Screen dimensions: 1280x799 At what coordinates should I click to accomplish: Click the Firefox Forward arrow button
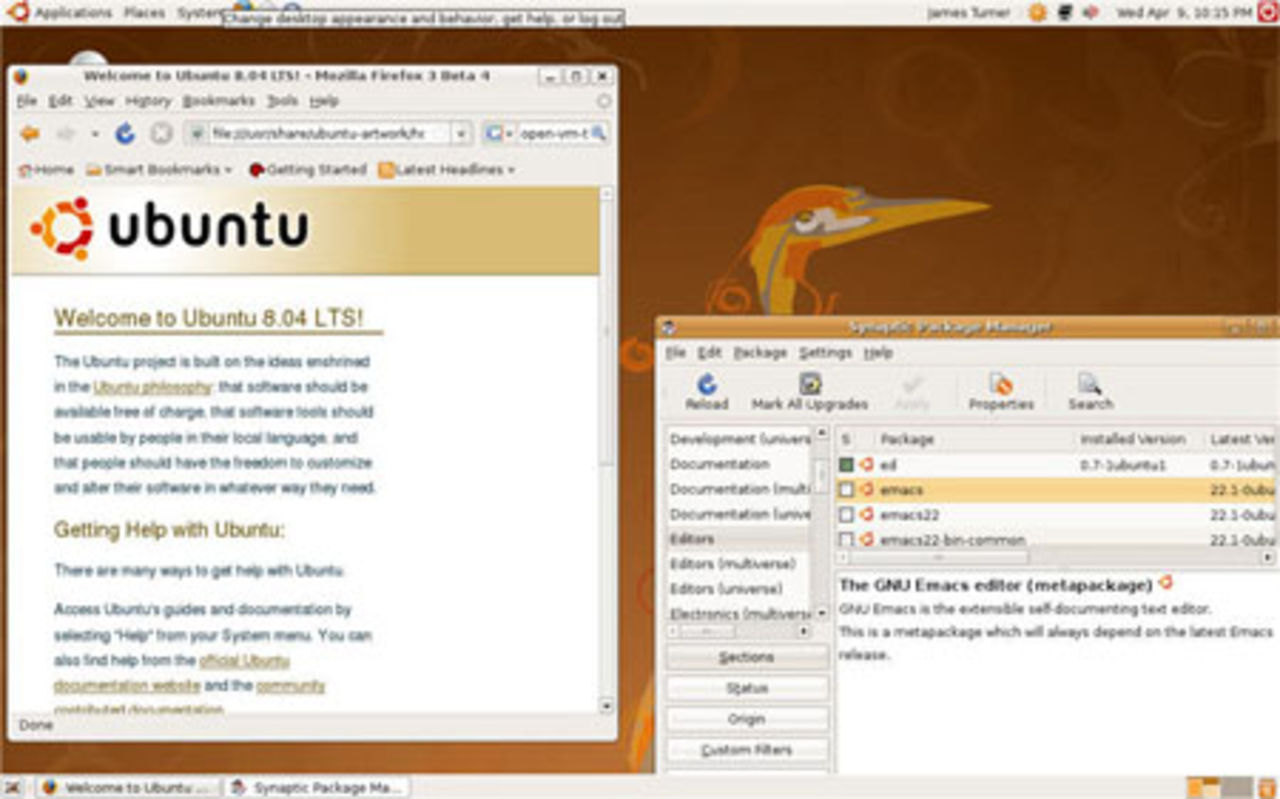pyautogui.click(x=66, y=134)
